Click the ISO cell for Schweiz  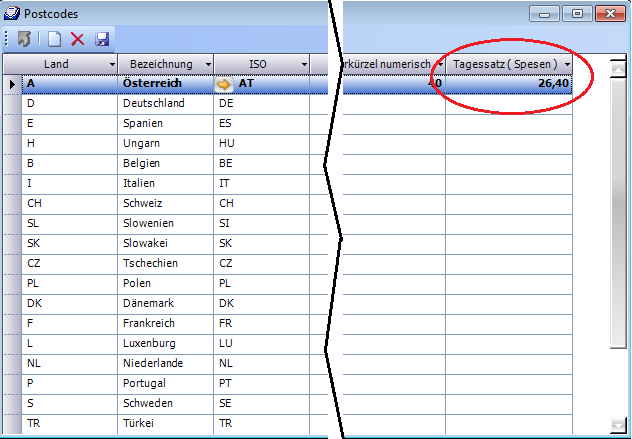point(260,204)
